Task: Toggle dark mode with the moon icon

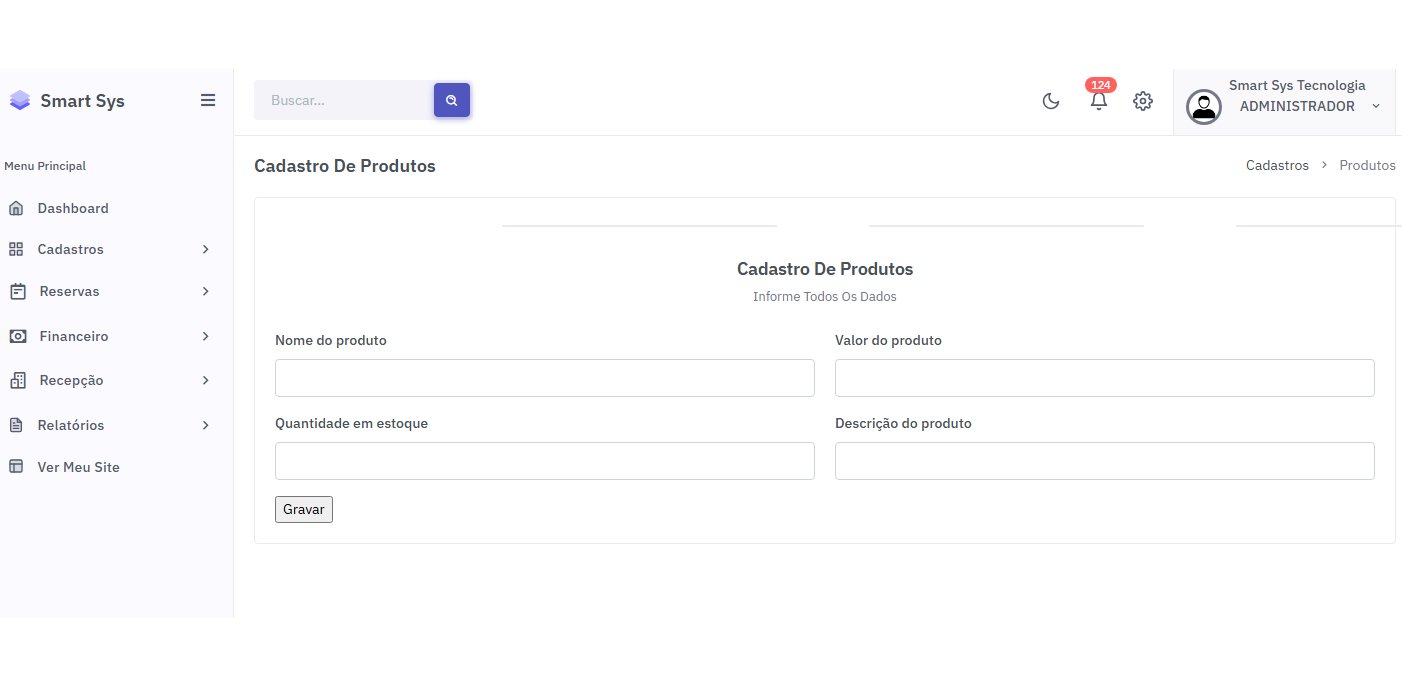Action: 1051,101
